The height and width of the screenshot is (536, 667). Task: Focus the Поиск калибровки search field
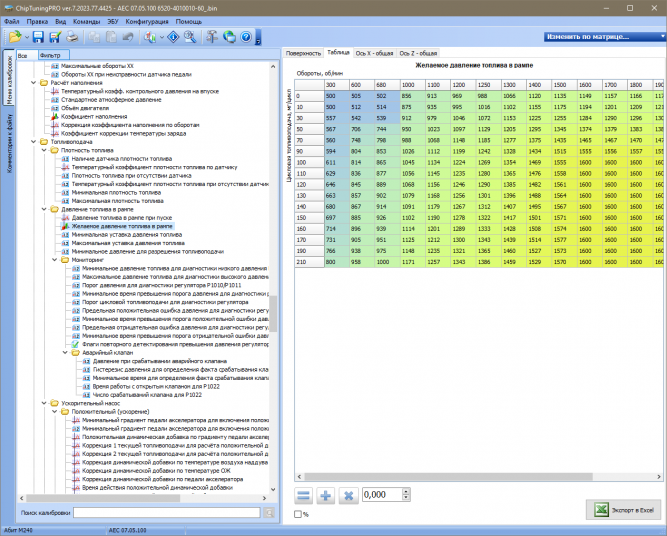pyautogui.click(x=167, y=513)
